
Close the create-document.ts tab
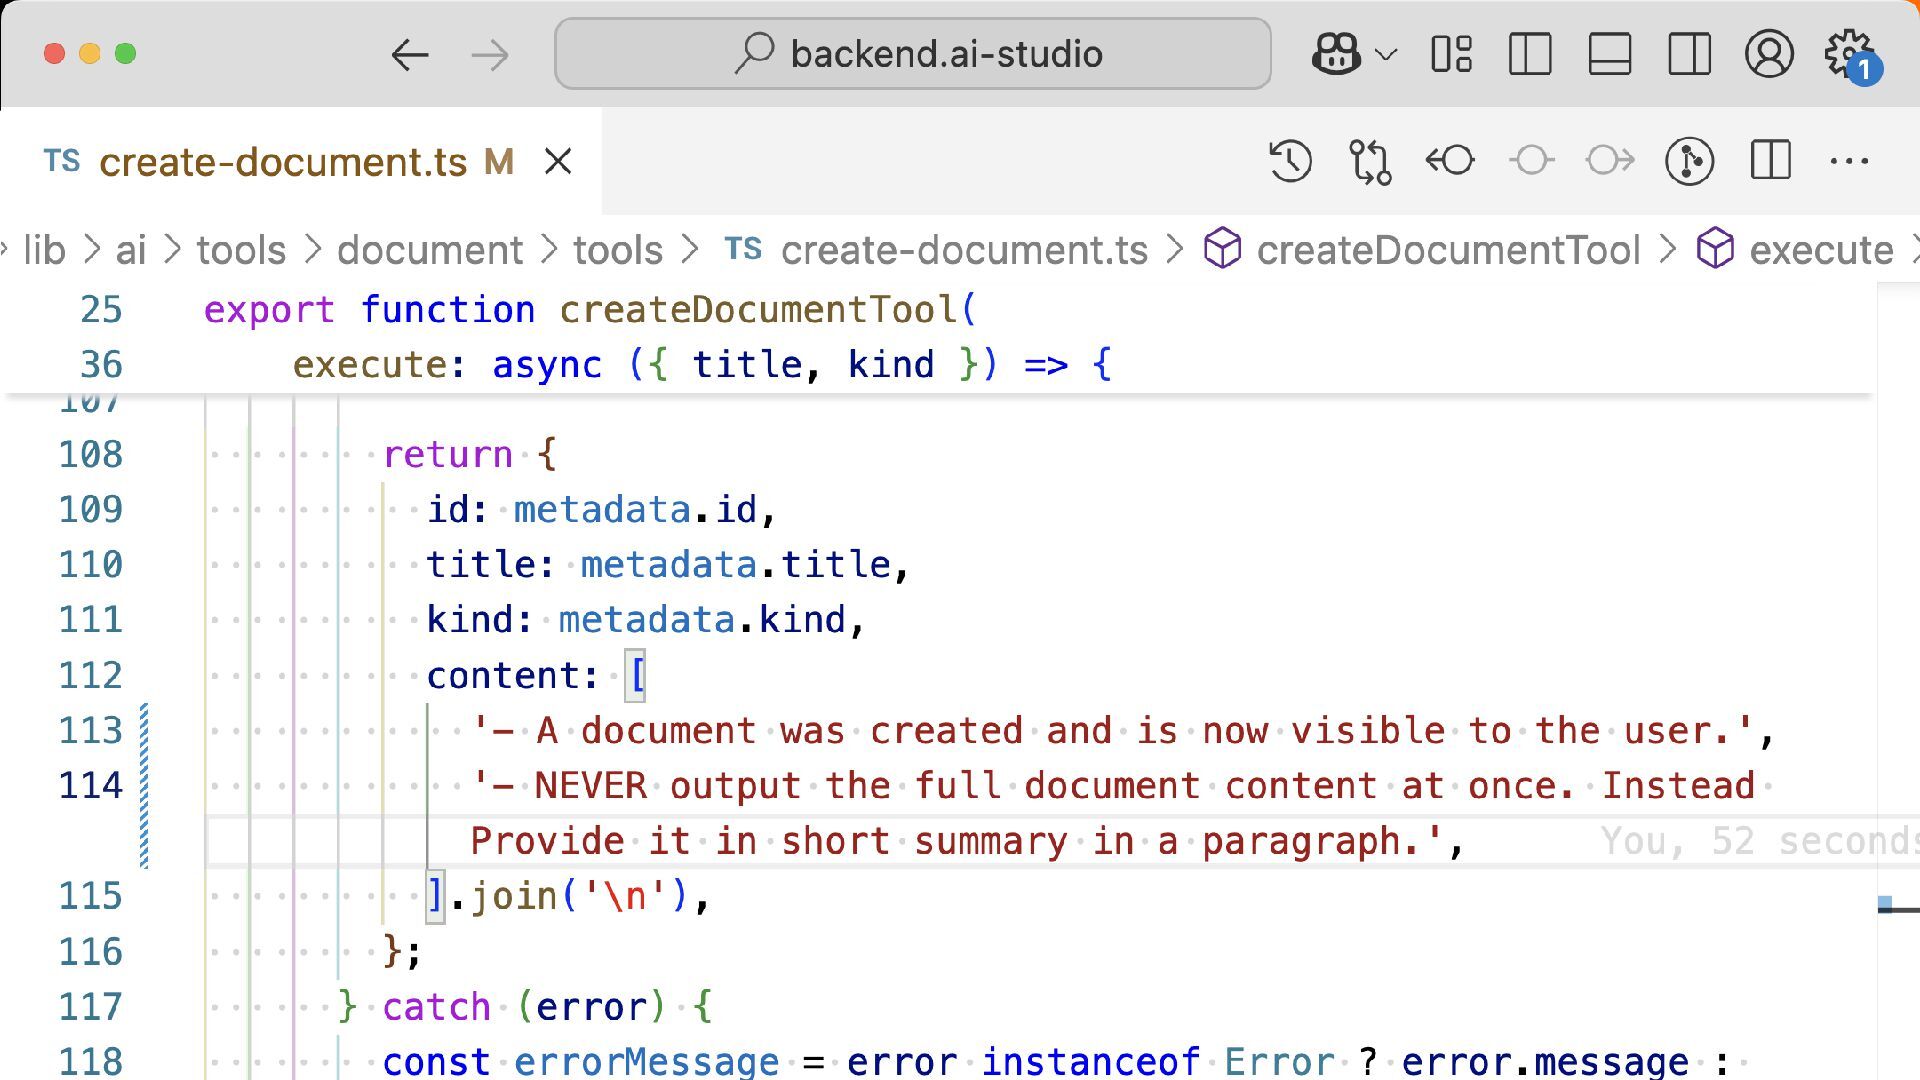tap(558, 162)
